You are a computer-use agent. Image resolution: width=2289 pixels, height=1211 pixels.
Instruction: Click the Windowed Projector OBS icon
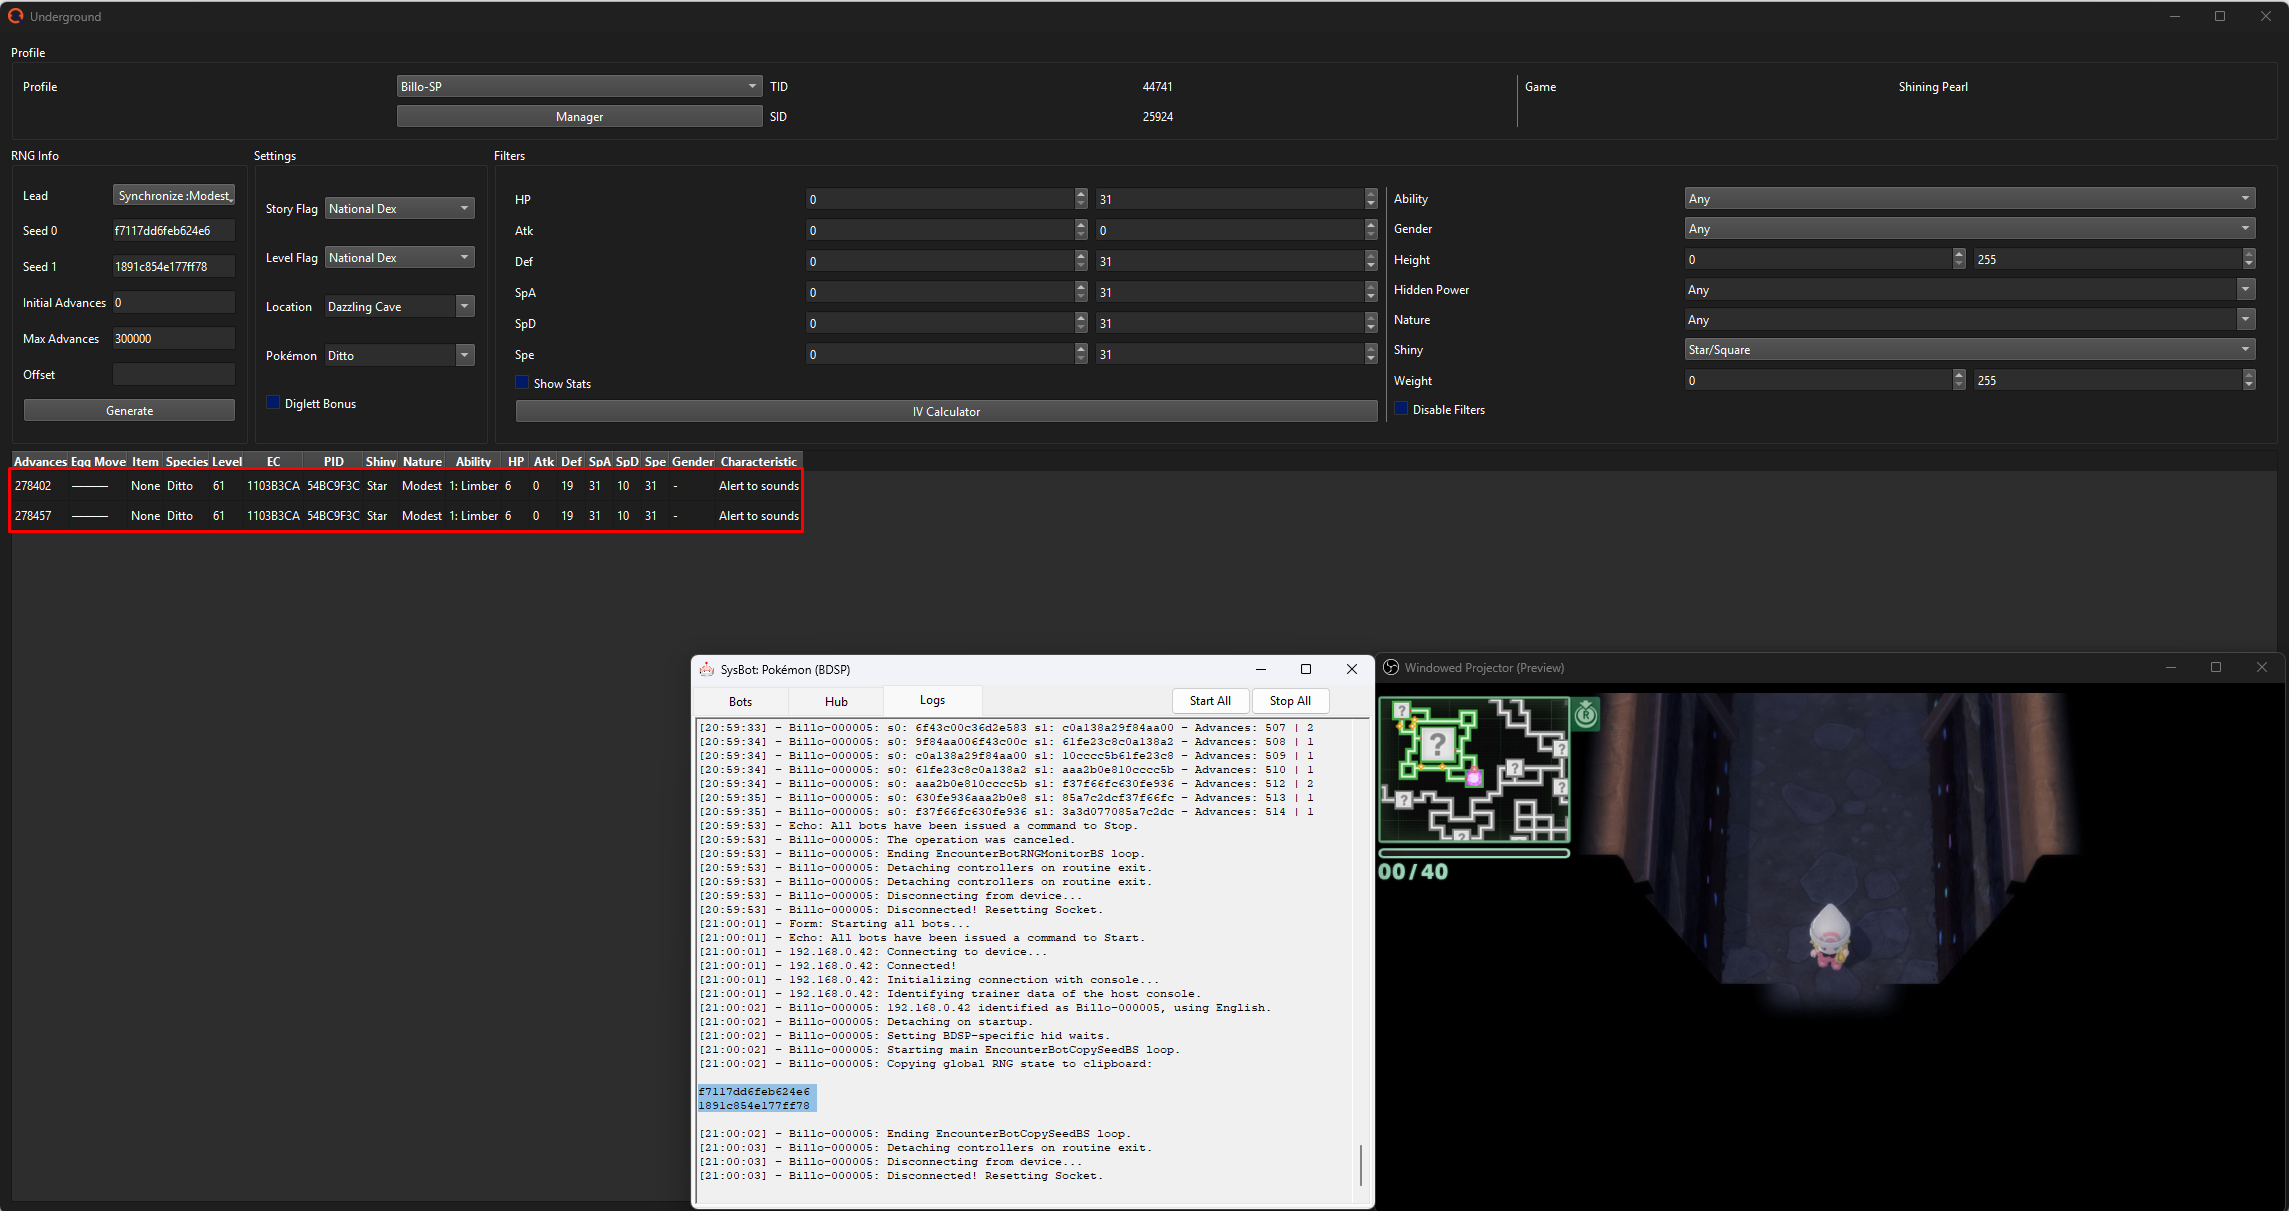click(x=1390, y=667)
